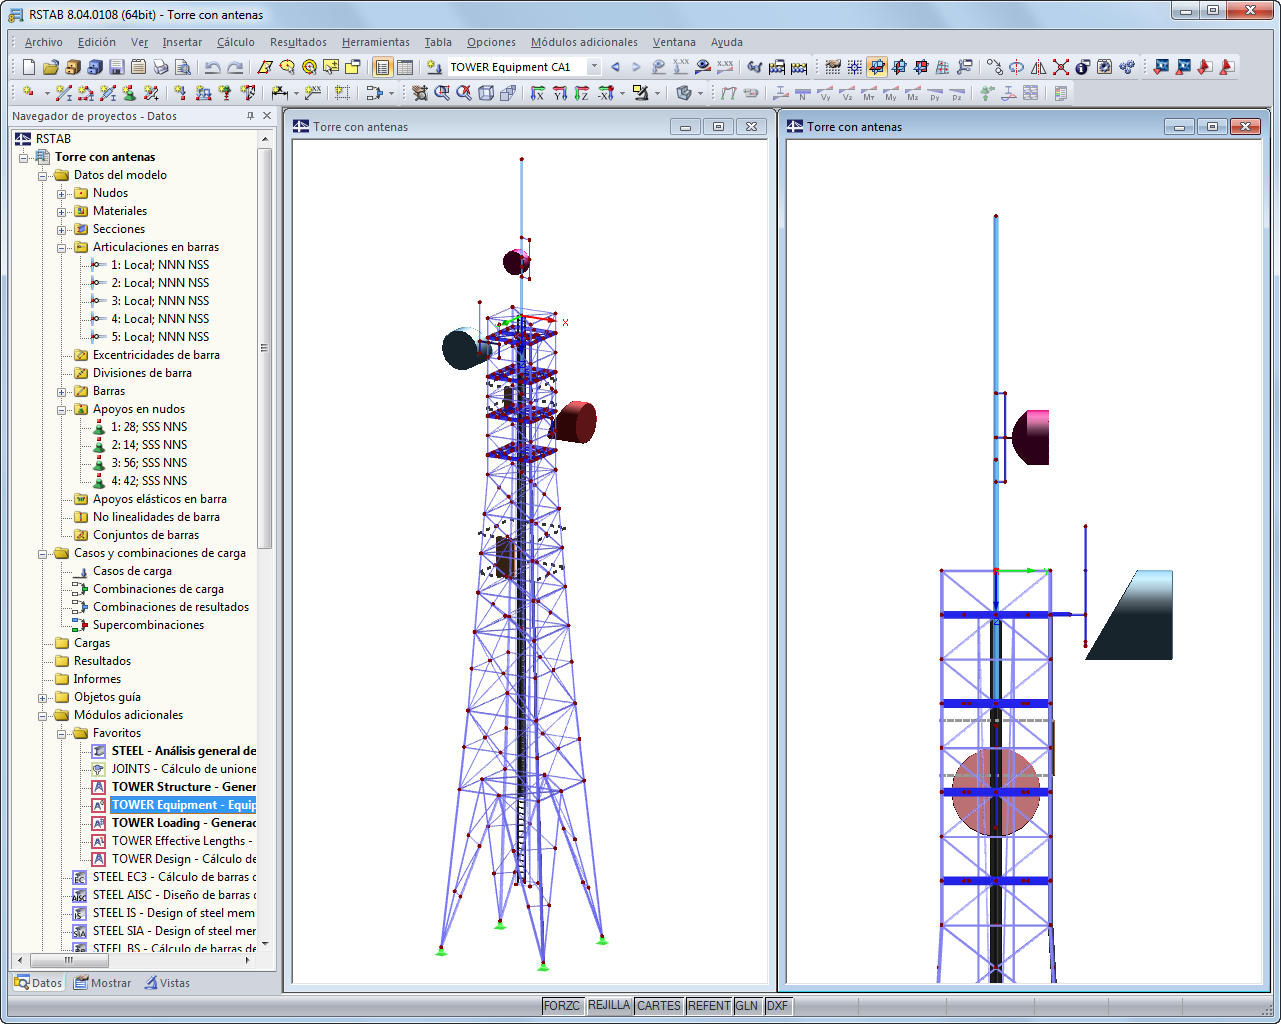The width and height of the screenshot is (1281, 1024).
Task: Create a new model with the blank page icon
Action: (28, 67)
